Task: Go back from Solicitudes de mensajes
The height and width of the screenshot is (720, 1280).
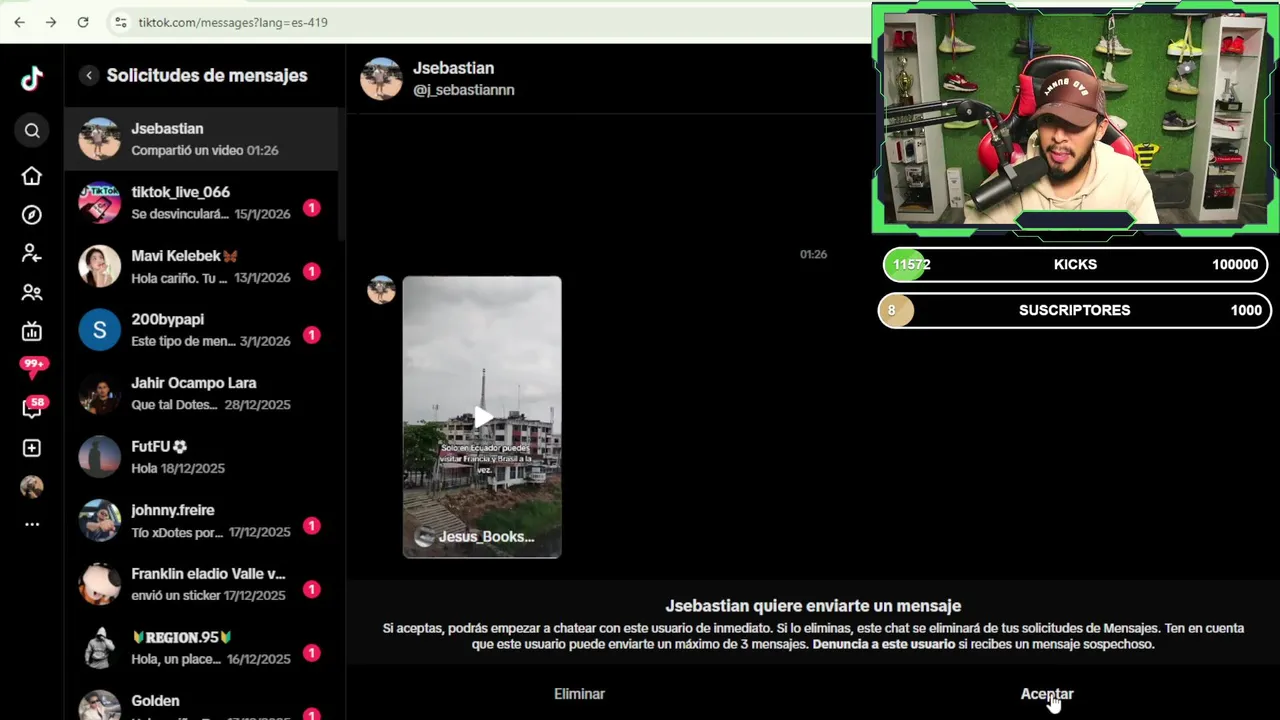Action: click(x=89, y=75)
